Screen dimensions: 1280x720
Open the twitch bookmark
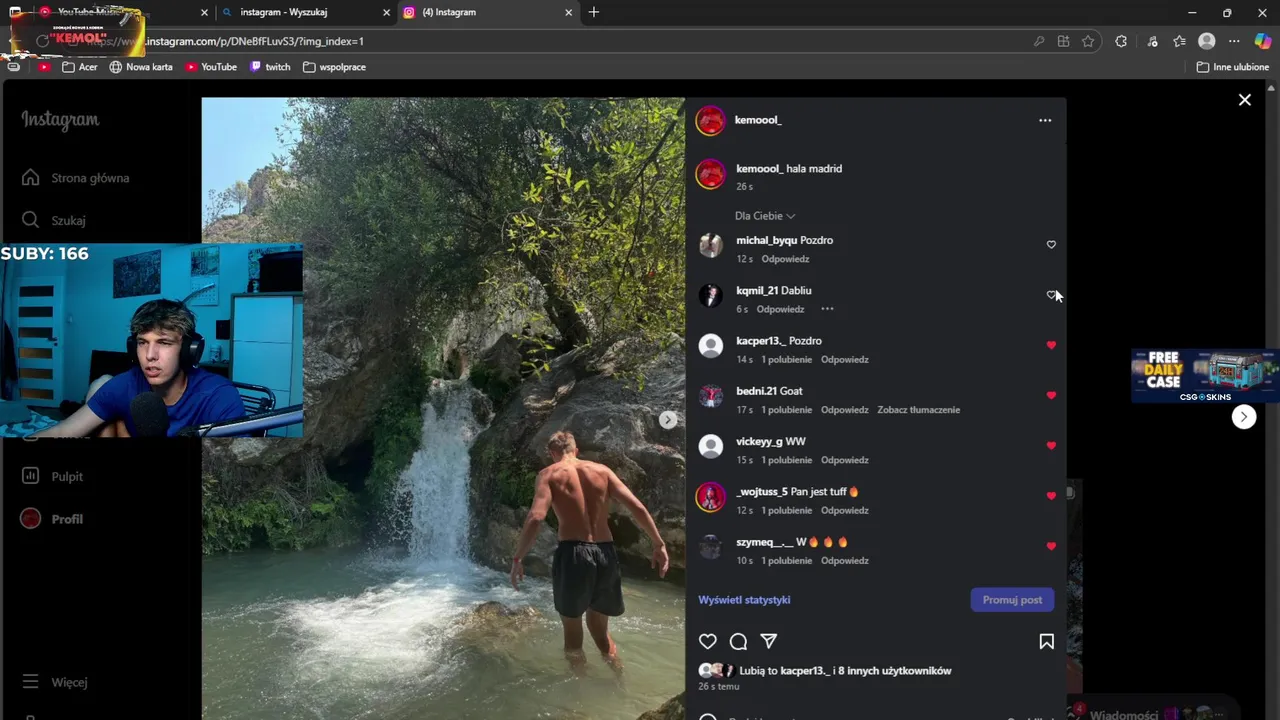[x=270, y=67]
